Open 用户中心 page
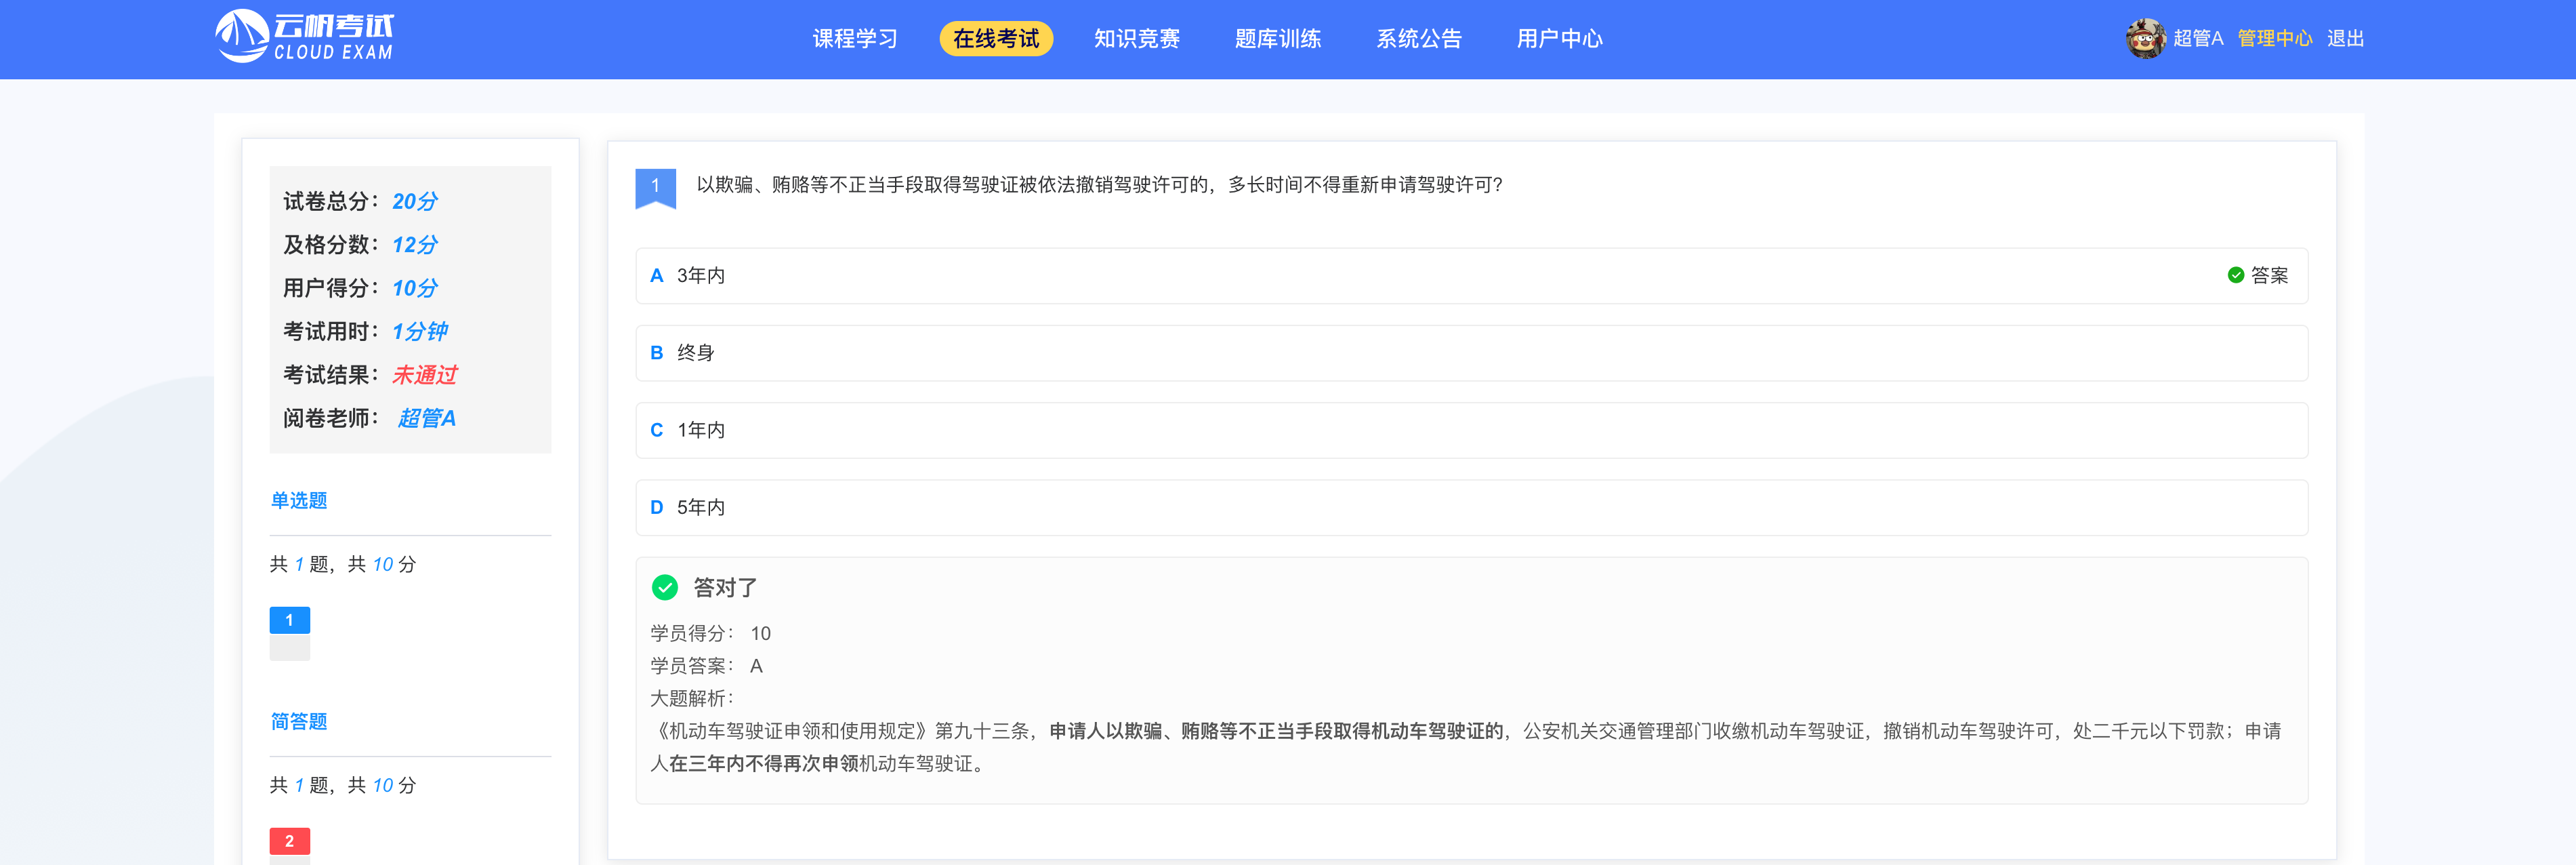Image resolution: width=2576 pixels, height=865 pixels. (x=1560, y=39)
